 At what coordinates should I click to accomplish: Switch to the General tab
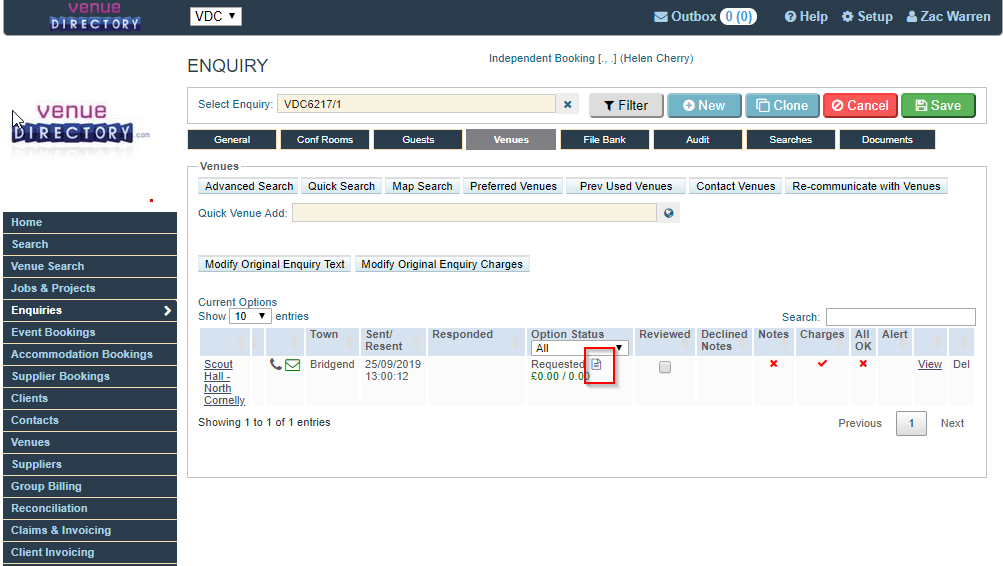(232, 139)
